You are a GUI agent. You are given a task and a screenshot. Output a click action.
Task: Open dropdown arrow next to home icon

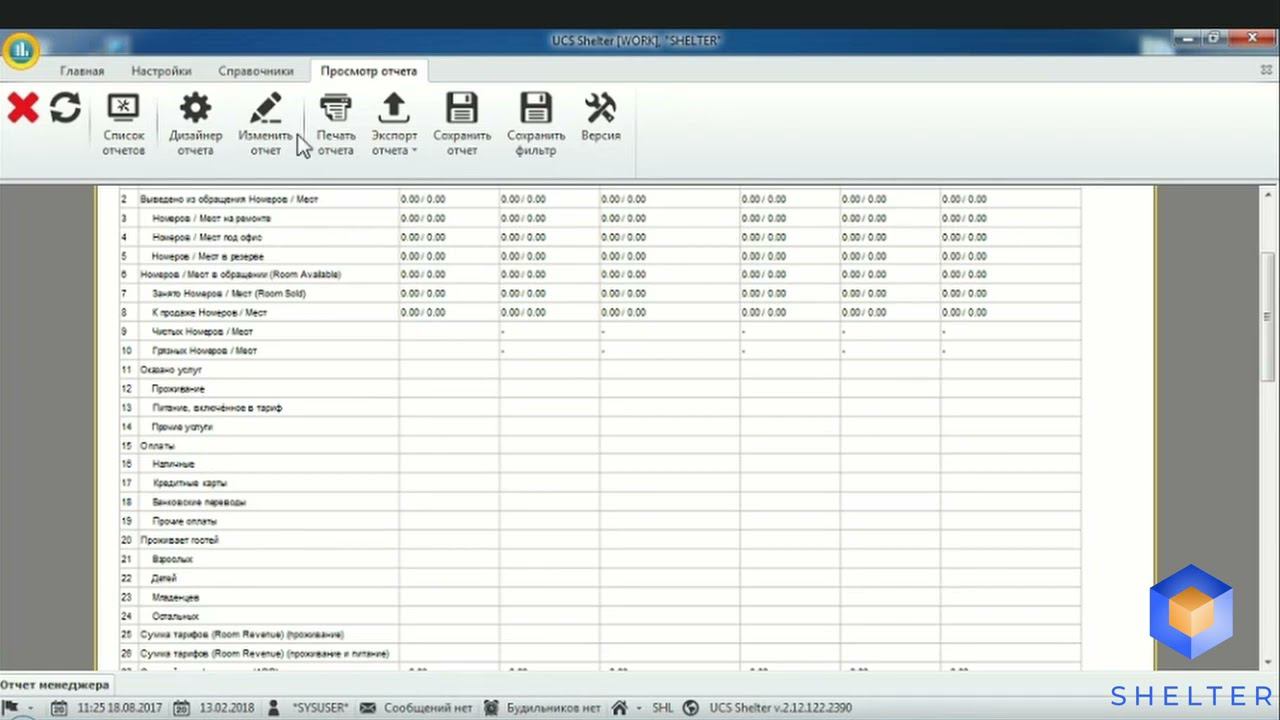tap(638, 708)
